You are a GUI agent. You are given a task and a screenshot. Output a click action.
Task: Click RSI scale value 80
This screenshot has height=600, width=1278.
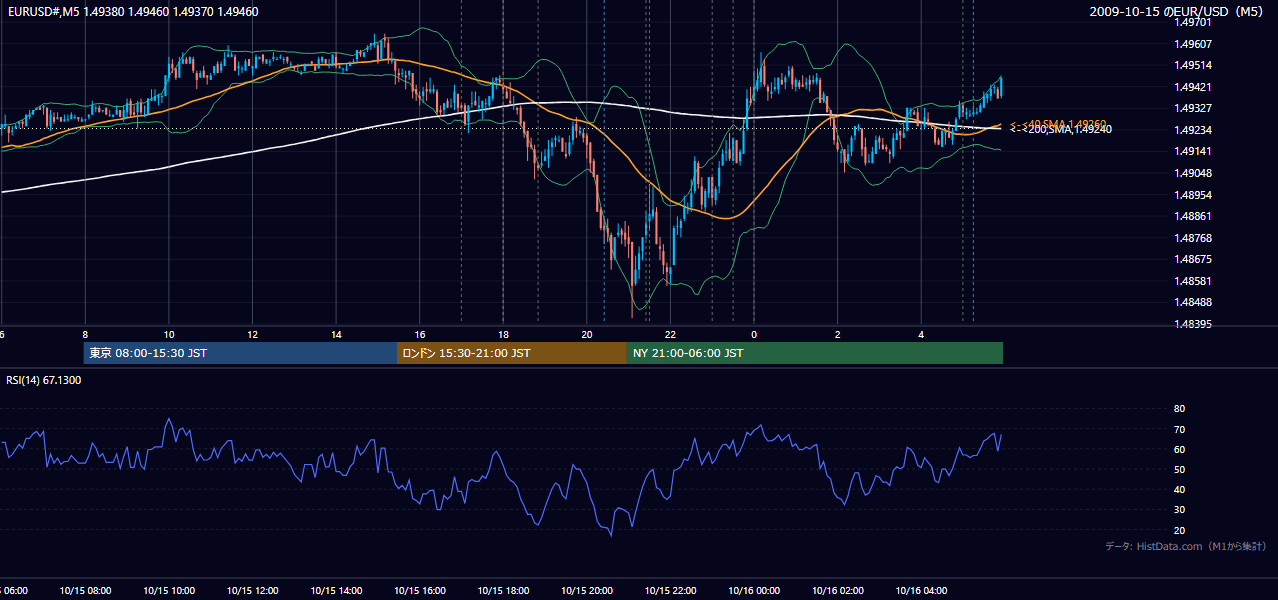coord(1179,409)
